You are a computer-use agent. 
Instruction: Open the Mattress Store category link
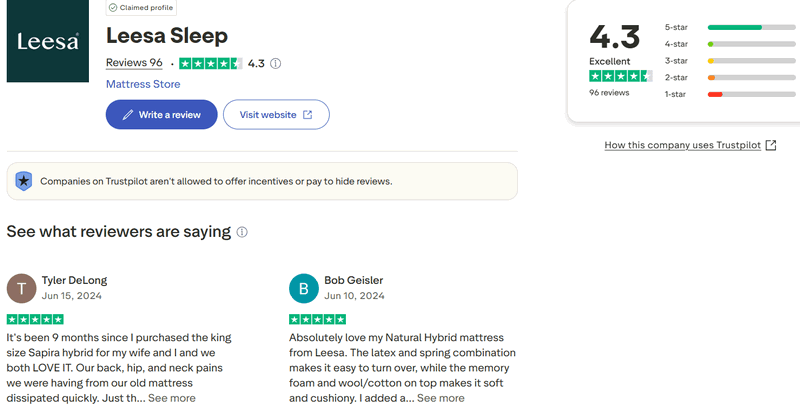pyautogui.click(x=143, y=84)
